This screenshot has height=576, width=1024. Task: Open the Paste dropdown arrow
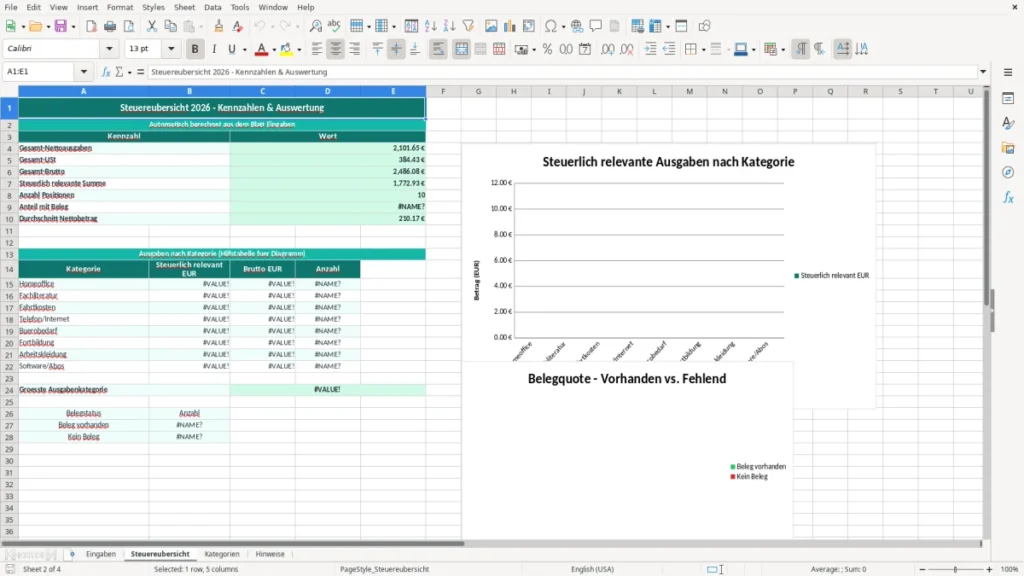(x=201, y=27)
